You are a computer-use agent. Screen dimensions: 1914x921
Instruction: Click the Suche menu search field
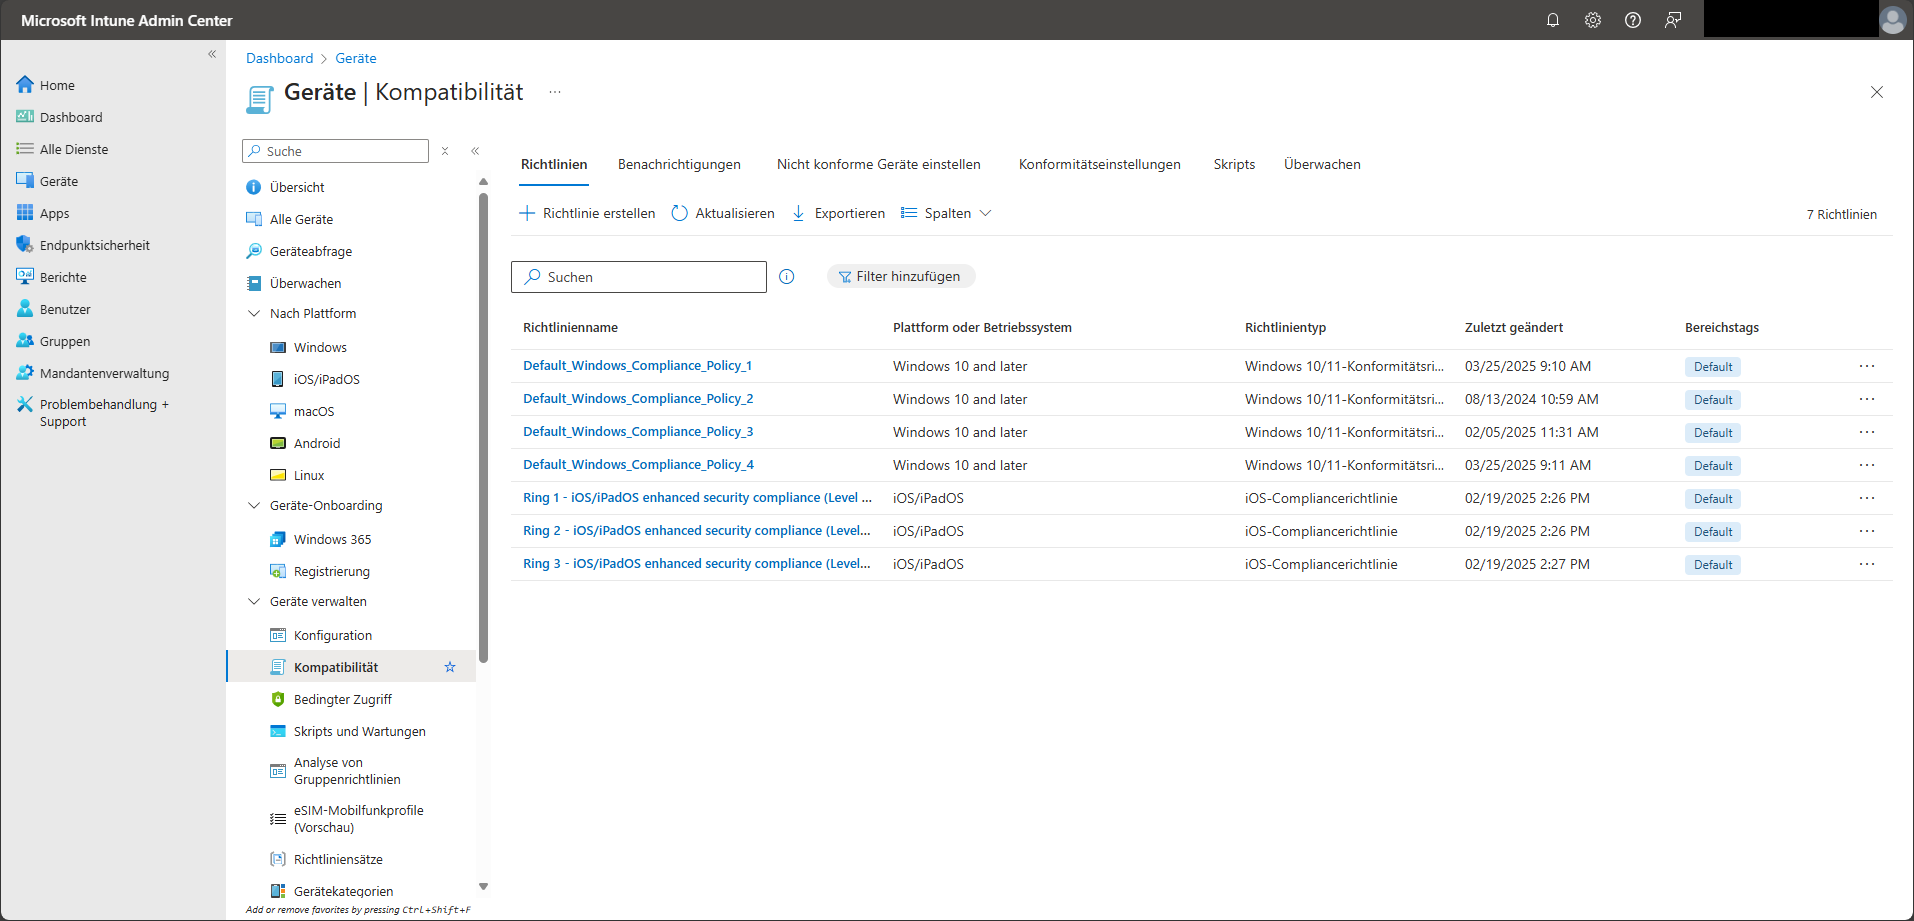pyautogui.click(x=336, y=151)
